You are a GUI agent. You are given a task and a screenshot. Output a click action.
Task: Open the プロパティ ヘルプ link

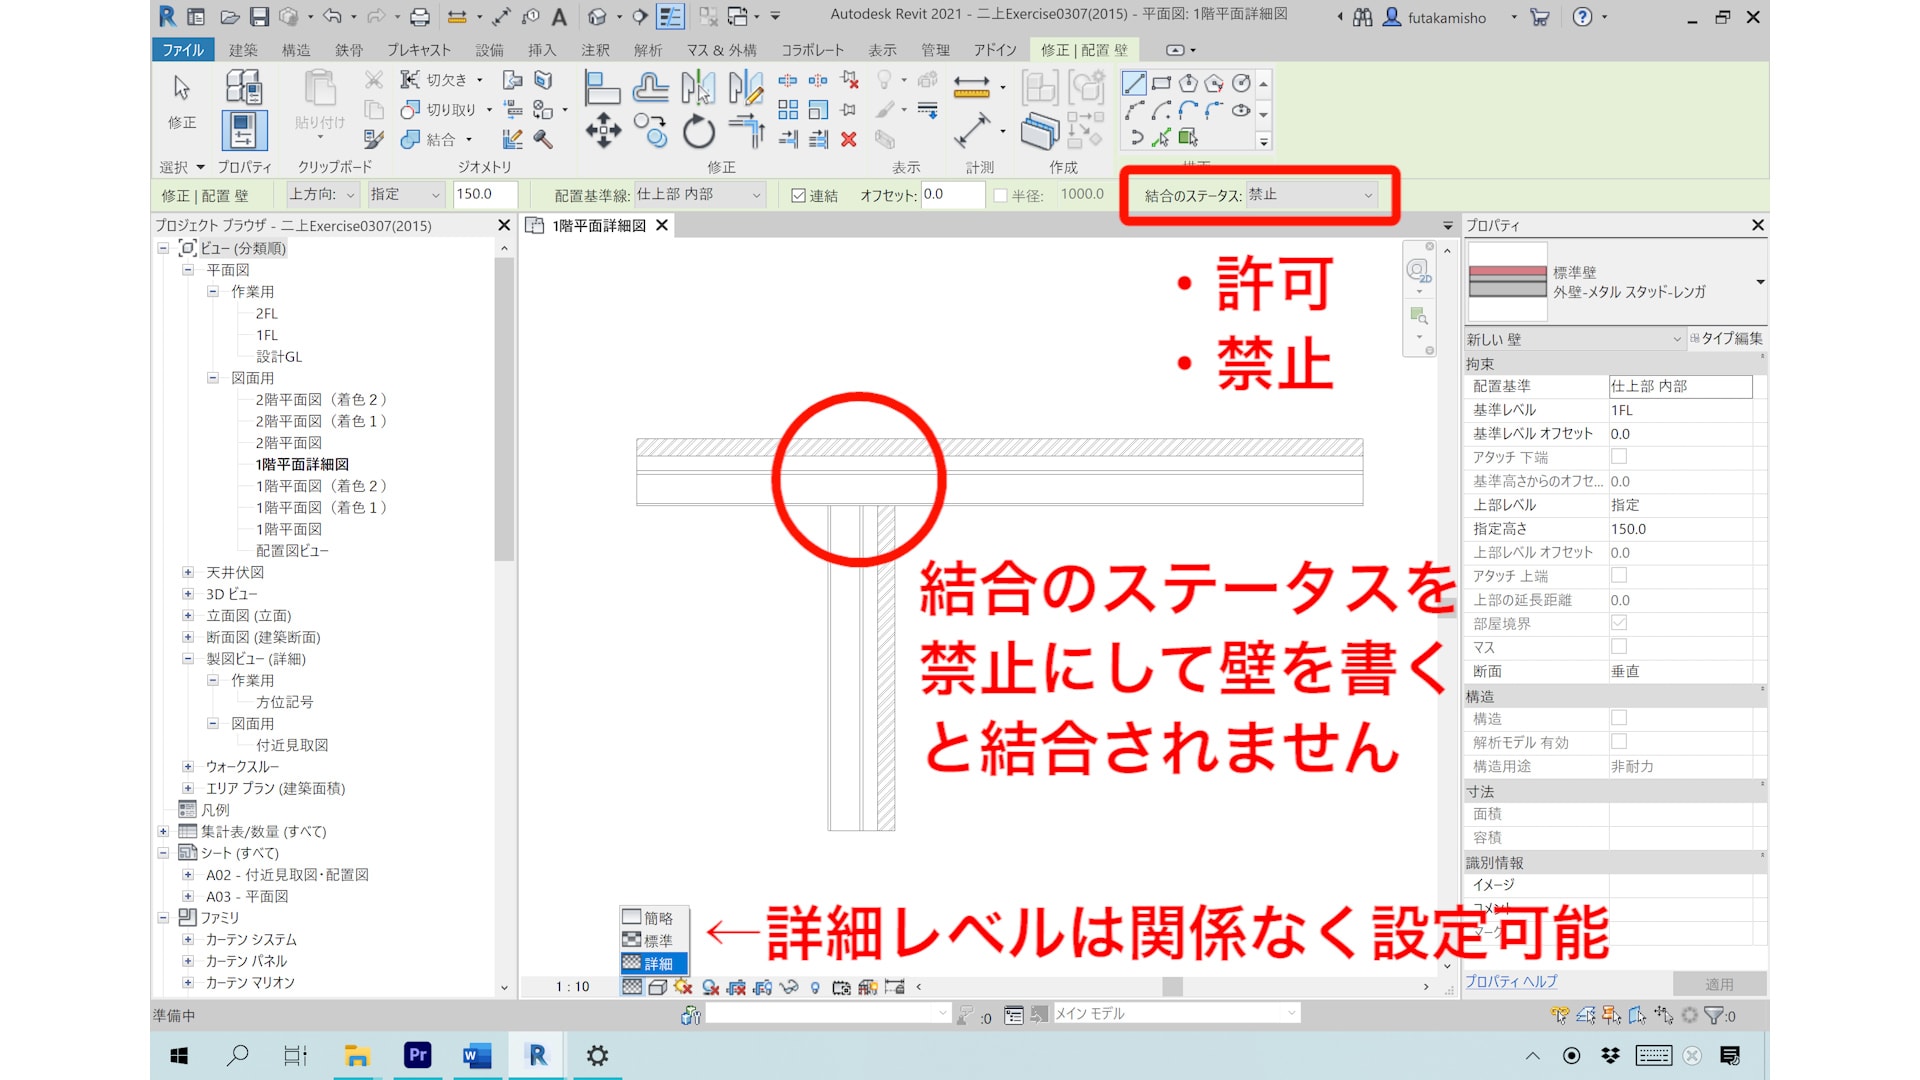1511,982
